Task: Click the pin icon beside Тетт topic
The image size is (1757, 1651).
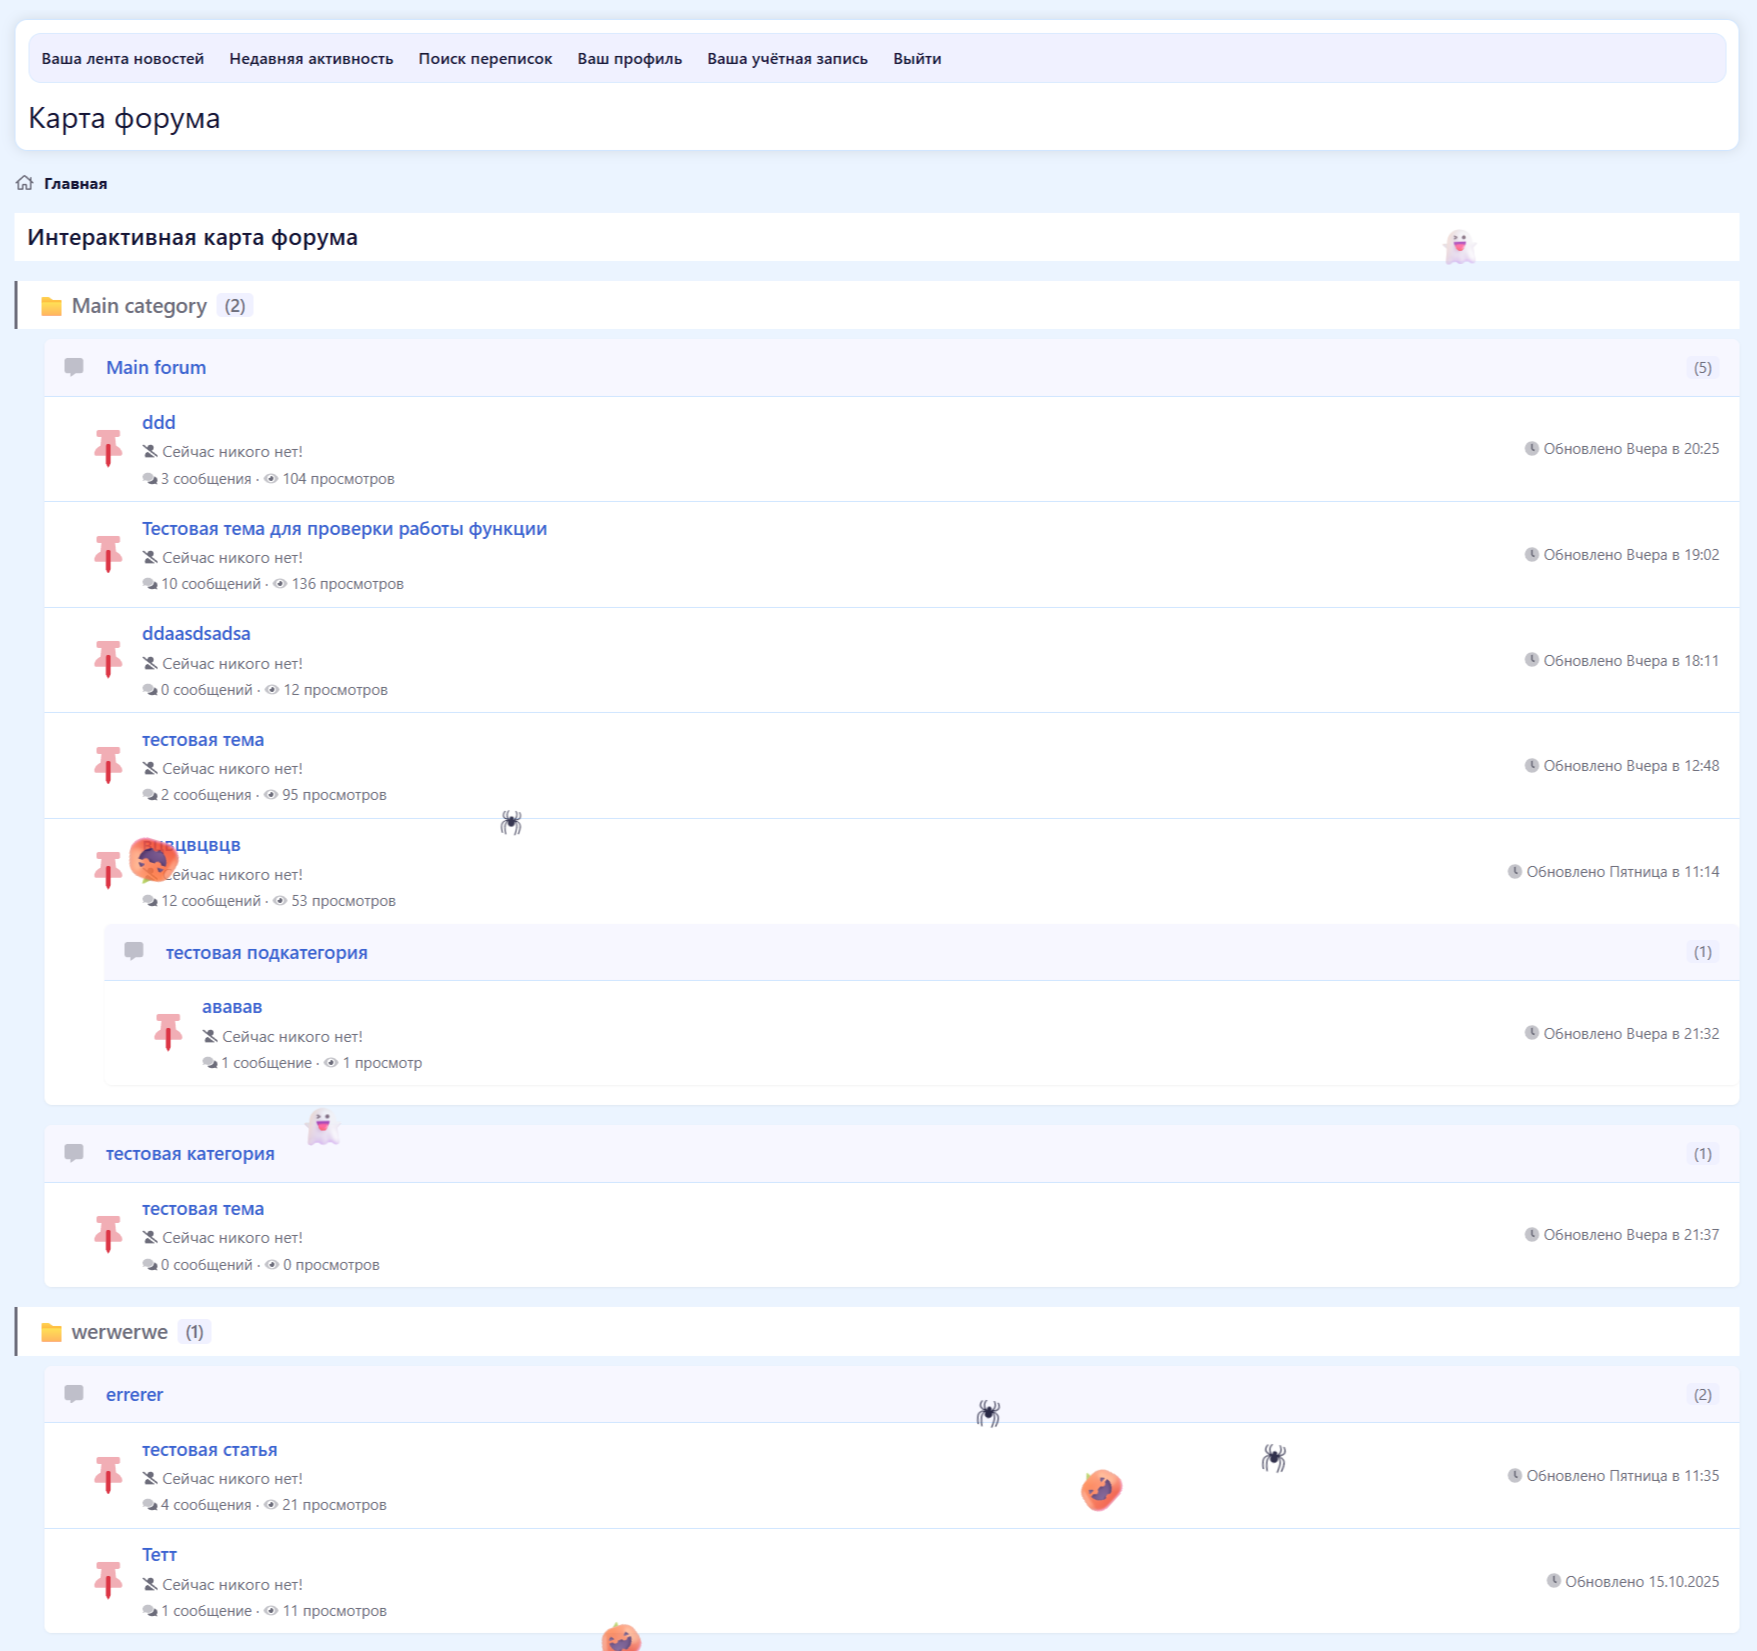Action: (x=108, y=1580)
